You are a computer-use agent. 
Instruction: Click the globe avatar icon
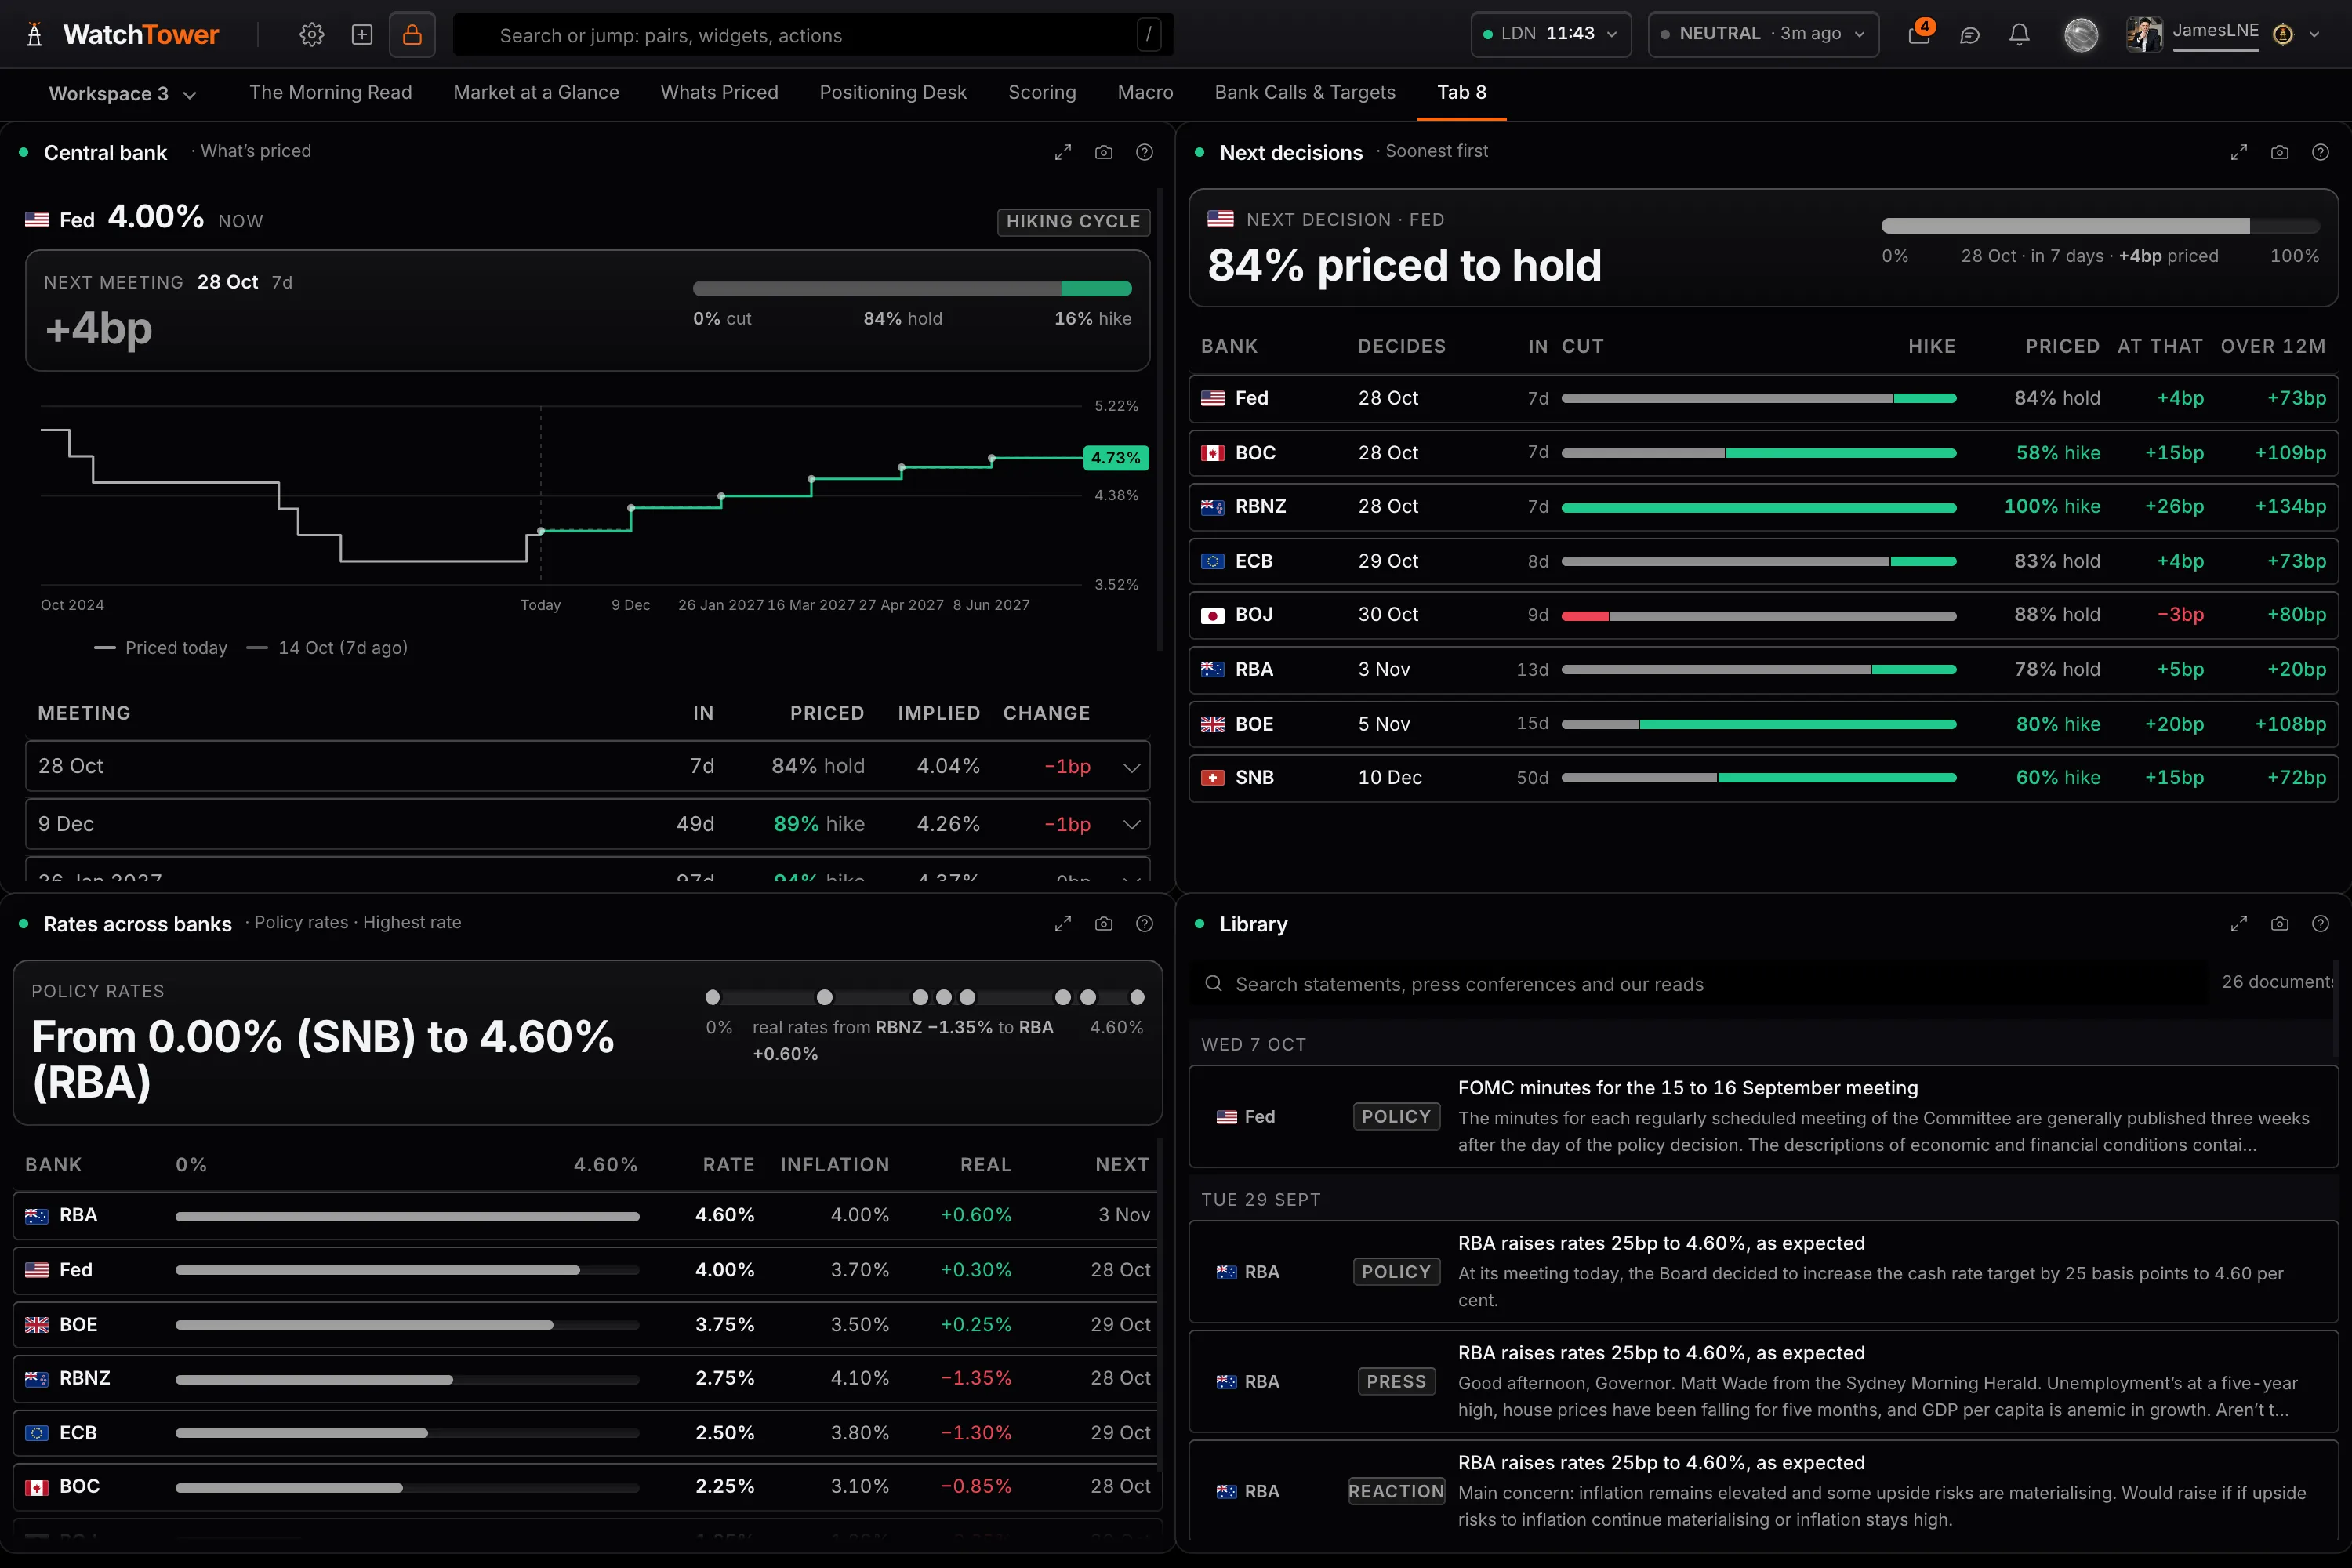click(x=2081, y=35)
